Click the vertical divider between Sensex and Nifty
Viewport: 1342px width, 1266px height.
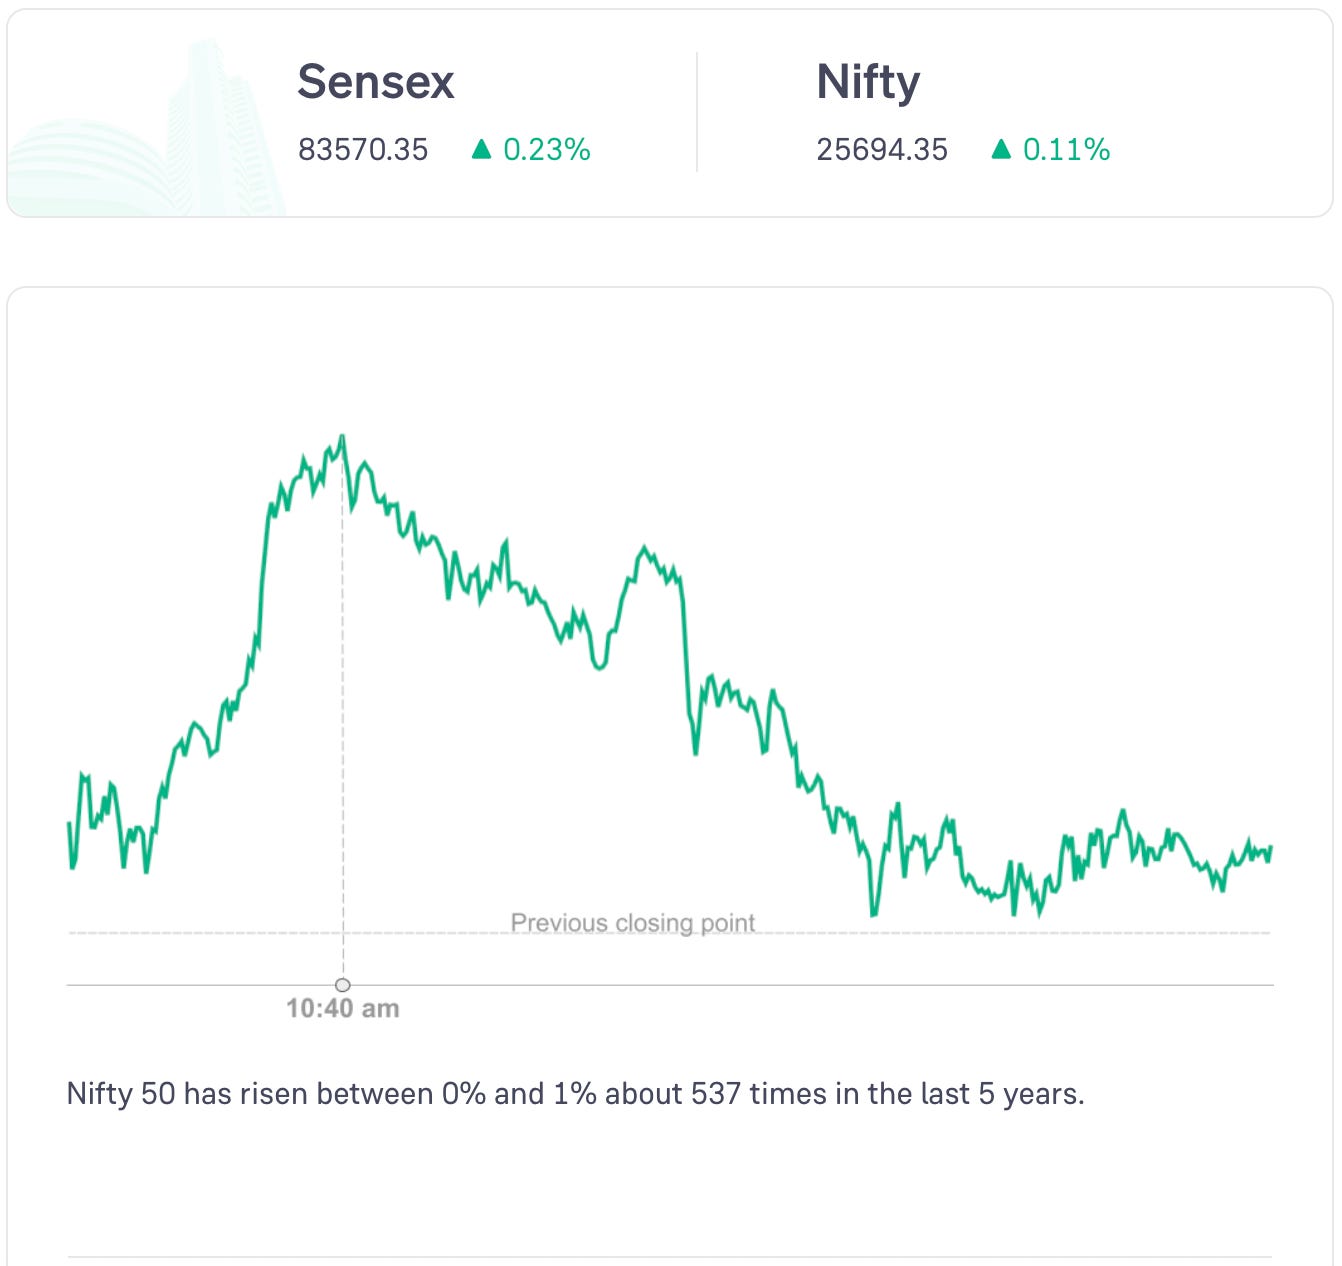click(x=697, y=112)
